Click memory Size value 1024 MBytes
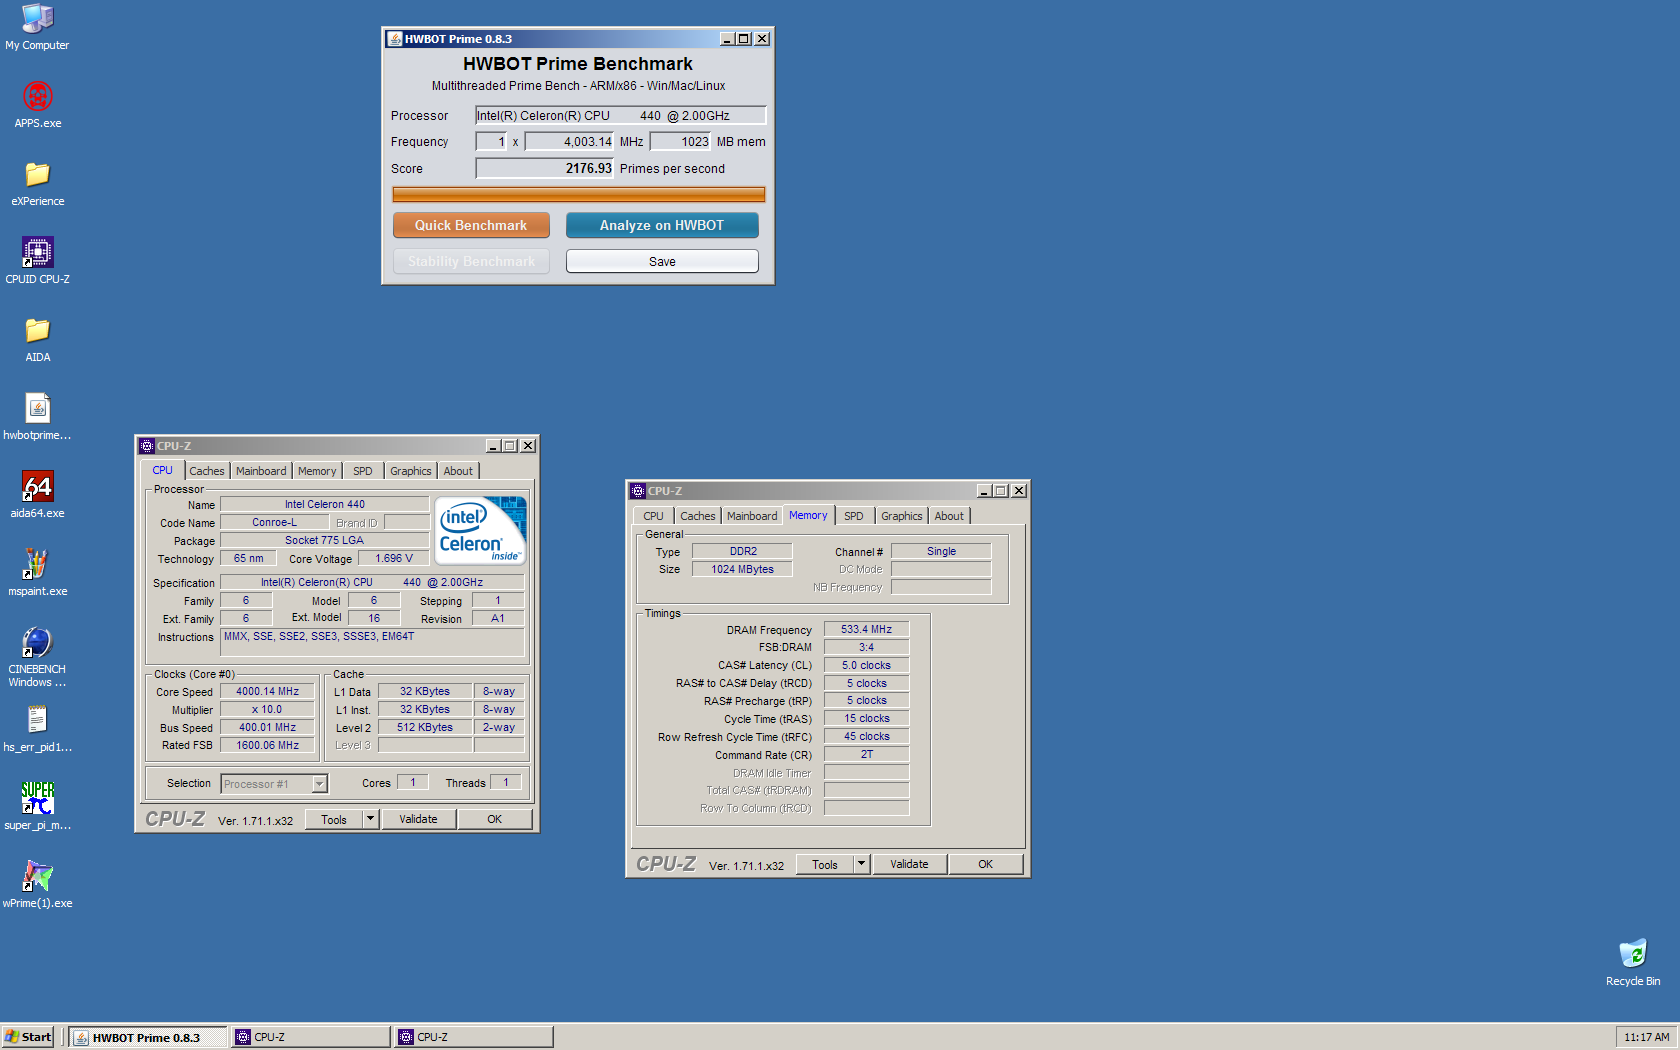This screenshot has height=1050, width=1680. (x=742, y=569)
